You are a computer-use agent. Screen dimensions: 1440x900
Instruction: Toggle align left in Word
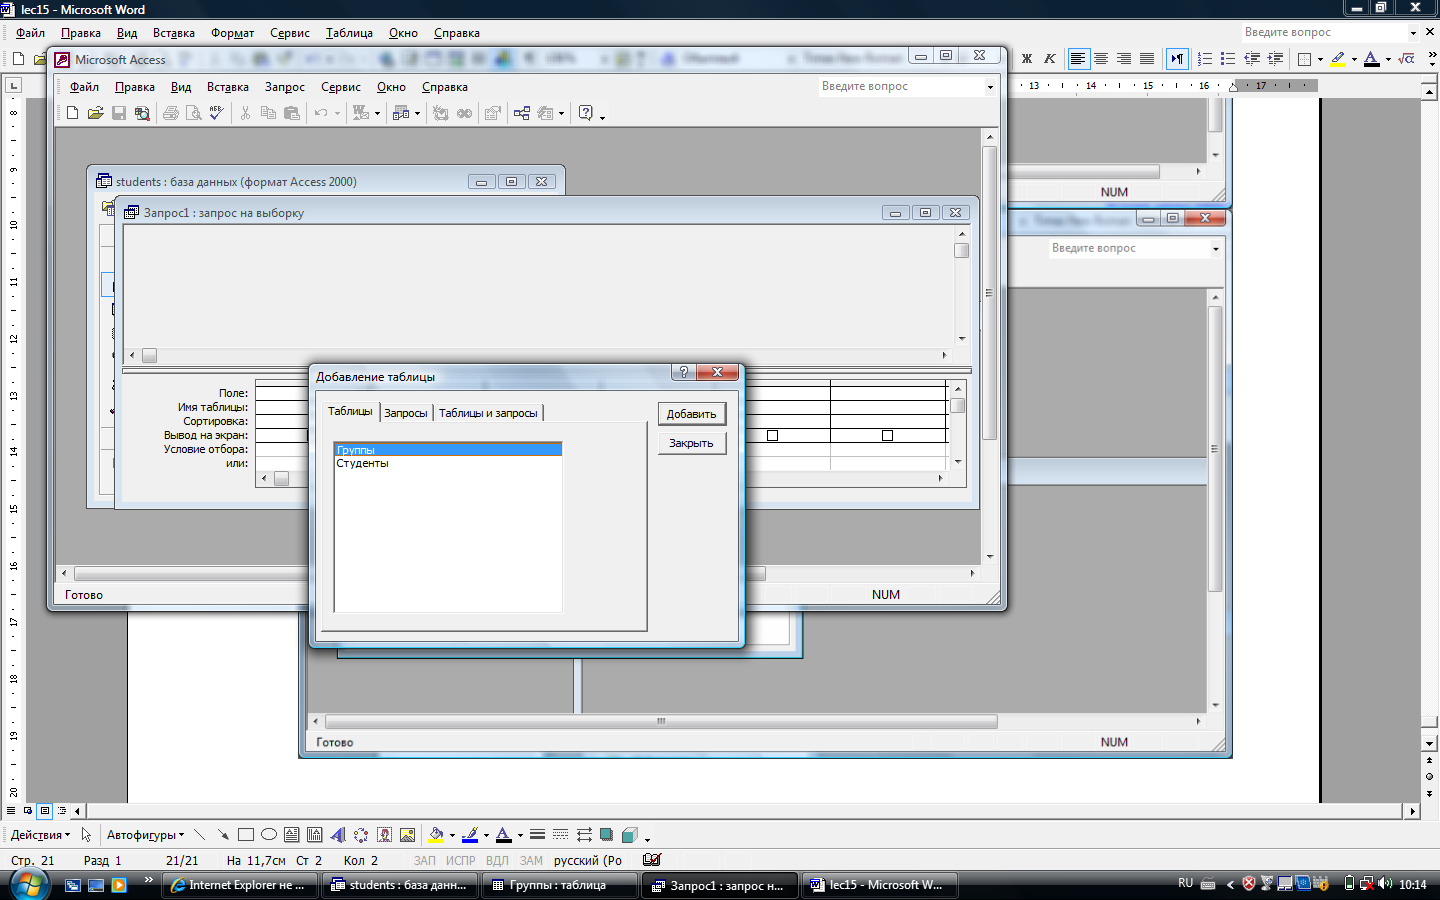point(1078,59)
